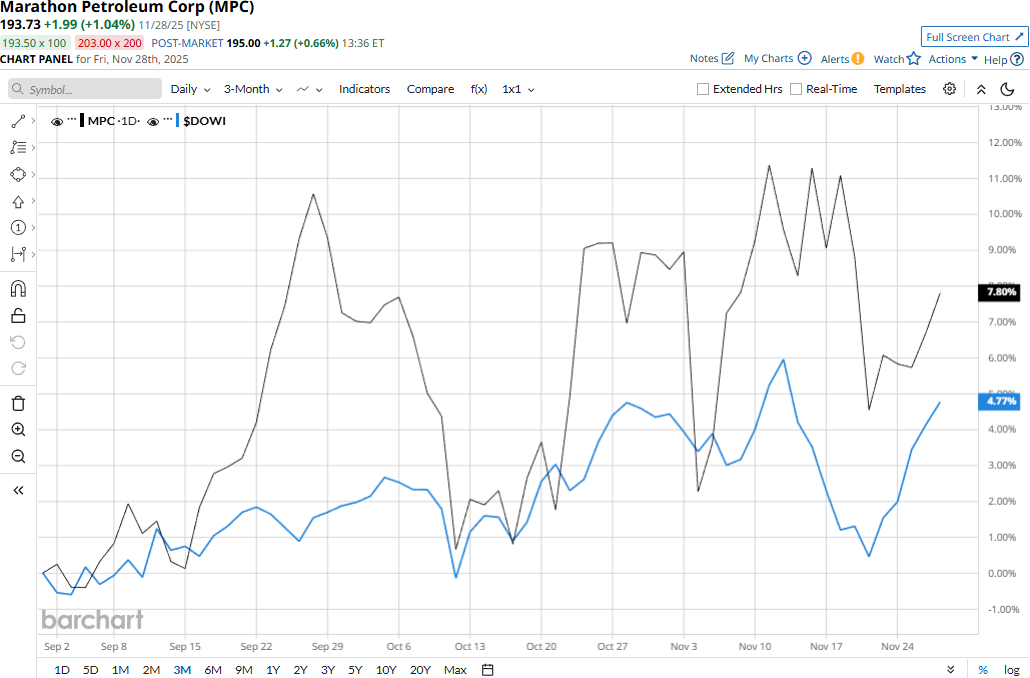The width and height of the screenshot is (1030, 678).
Task: Select the 5D time range
Action: [x=91, y=669]
